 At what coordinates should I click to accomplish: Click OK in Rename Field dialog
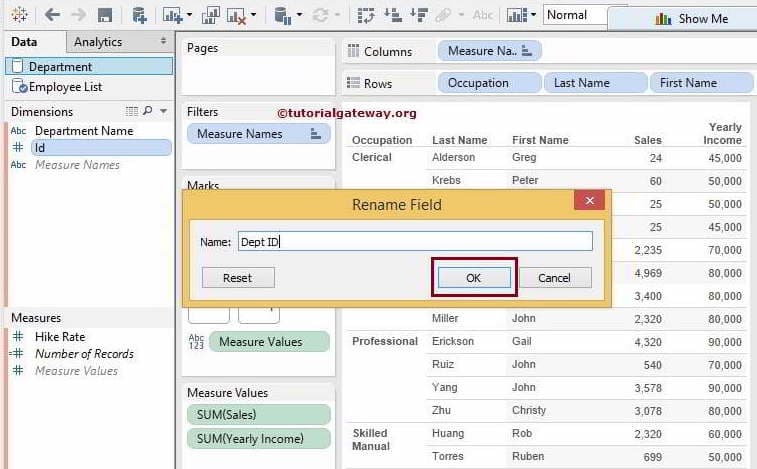pos(474,278)
